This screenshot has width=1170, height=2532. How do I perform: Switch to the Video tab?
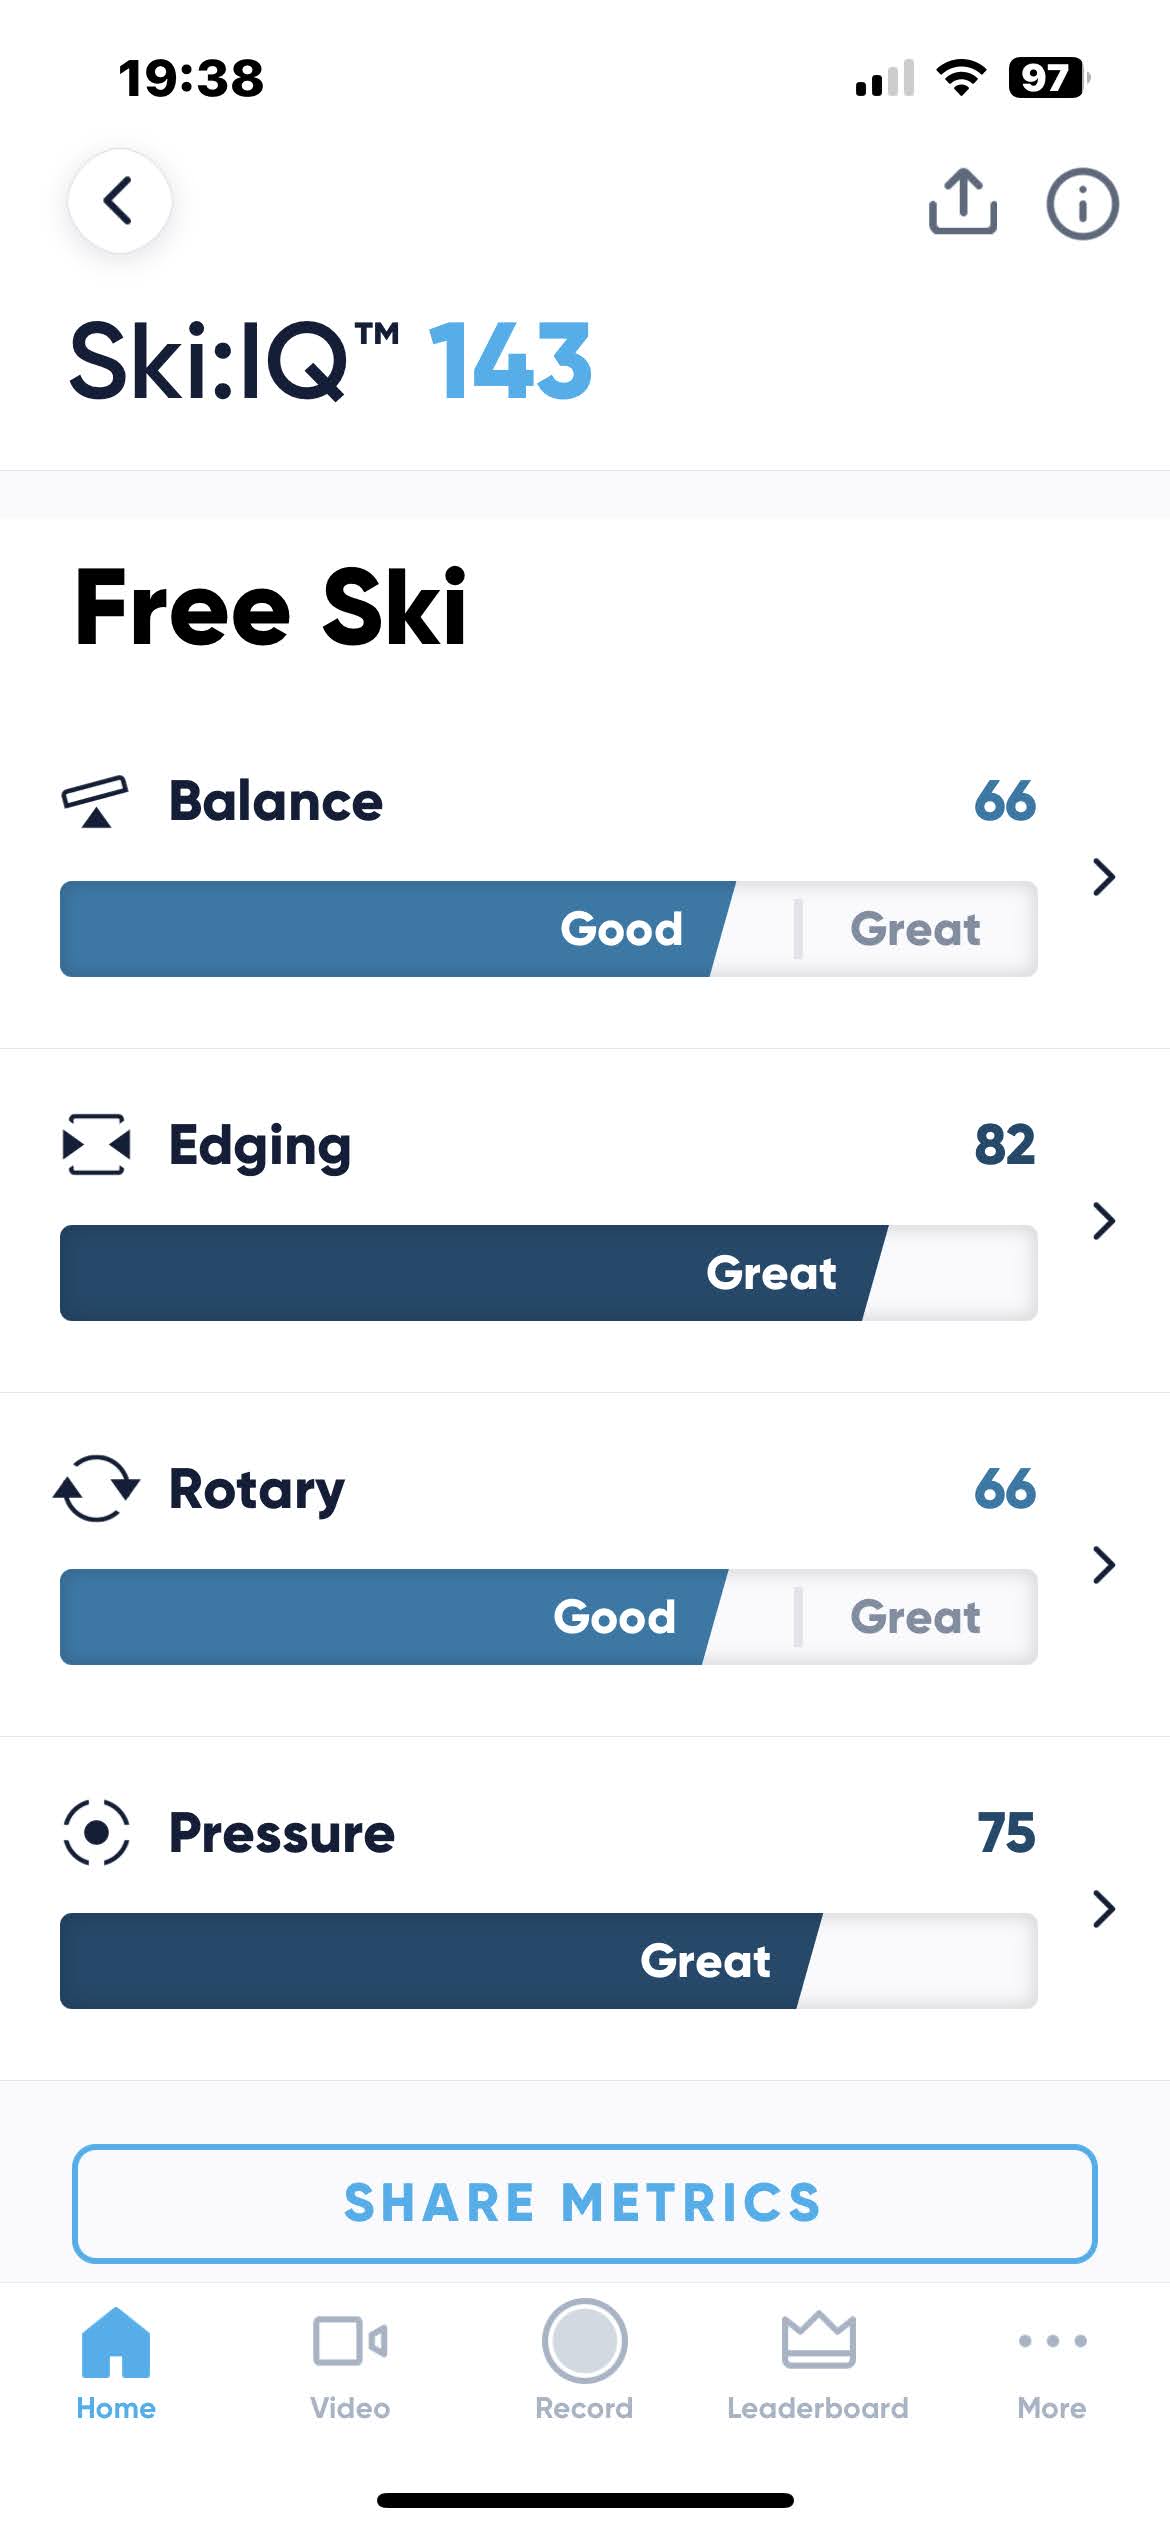point(350,2362)
